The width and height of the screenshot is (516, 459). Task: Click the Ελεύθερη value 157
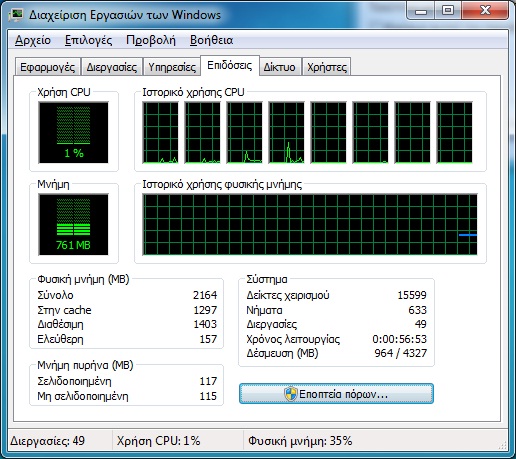click(208, 339)
